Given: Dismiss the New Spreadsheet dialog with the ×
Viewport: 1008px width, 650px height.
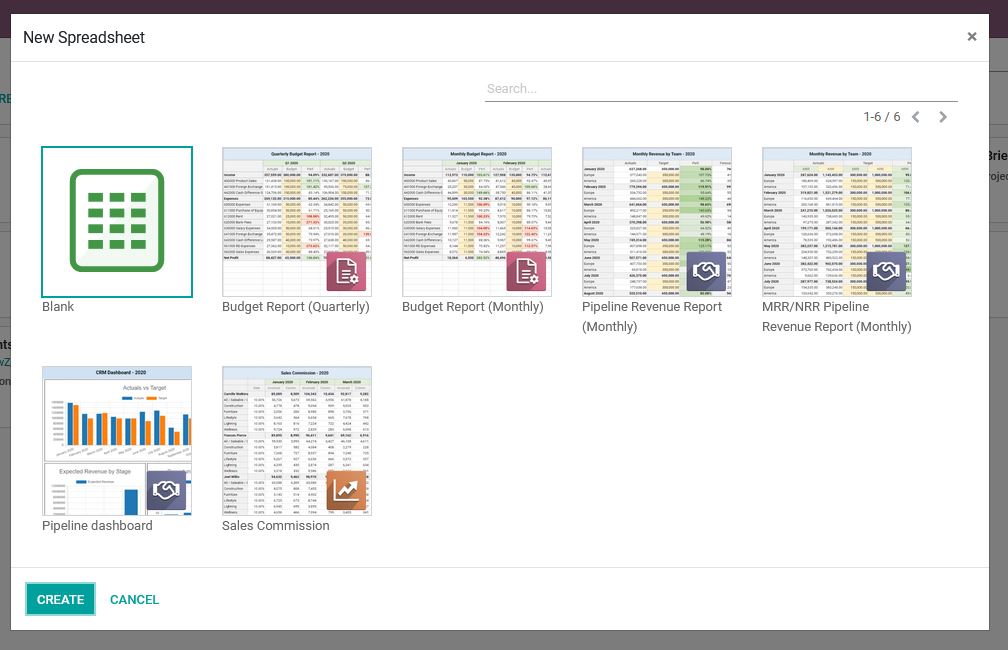Looking at the screenshot, I should (x=972, y=36).
